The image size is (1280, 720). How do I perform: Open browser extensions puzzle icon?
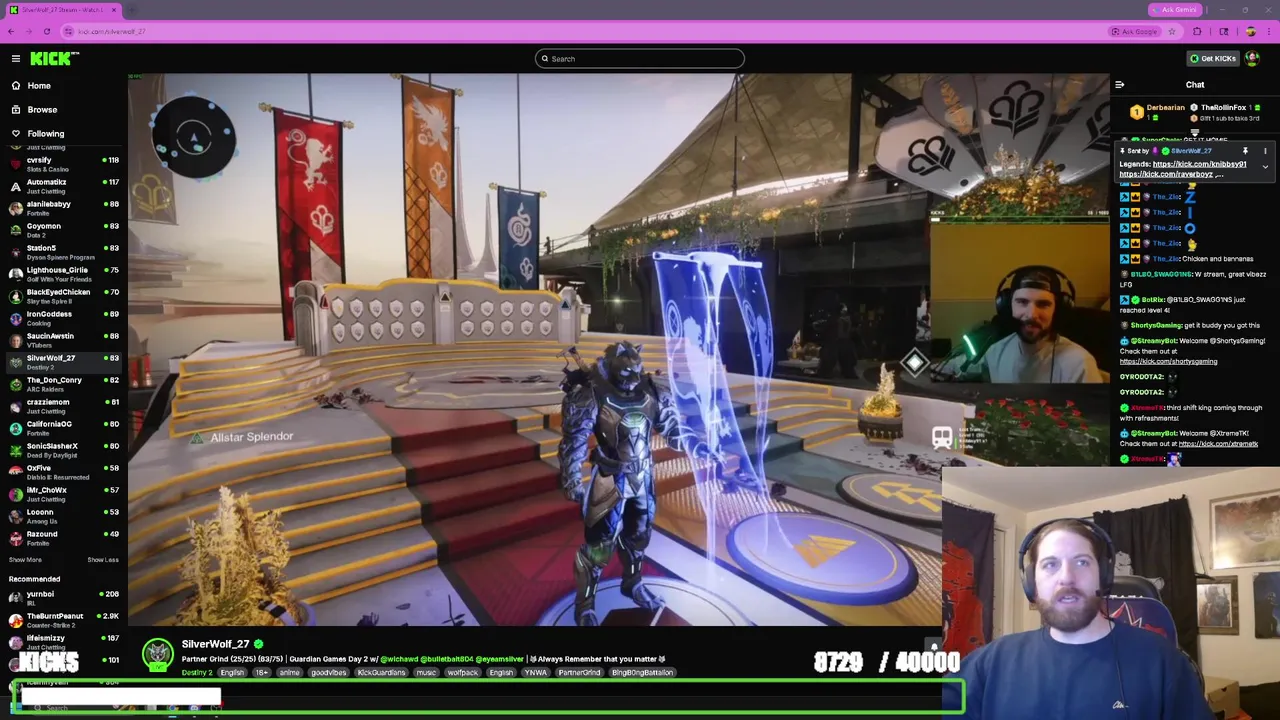click(1198, 32)
